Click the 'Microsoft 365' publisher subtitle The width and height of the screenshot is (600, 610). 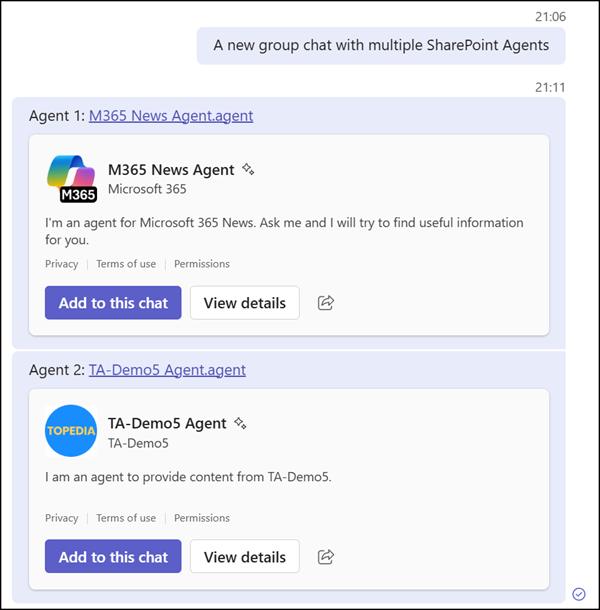(x=147, y=189)
